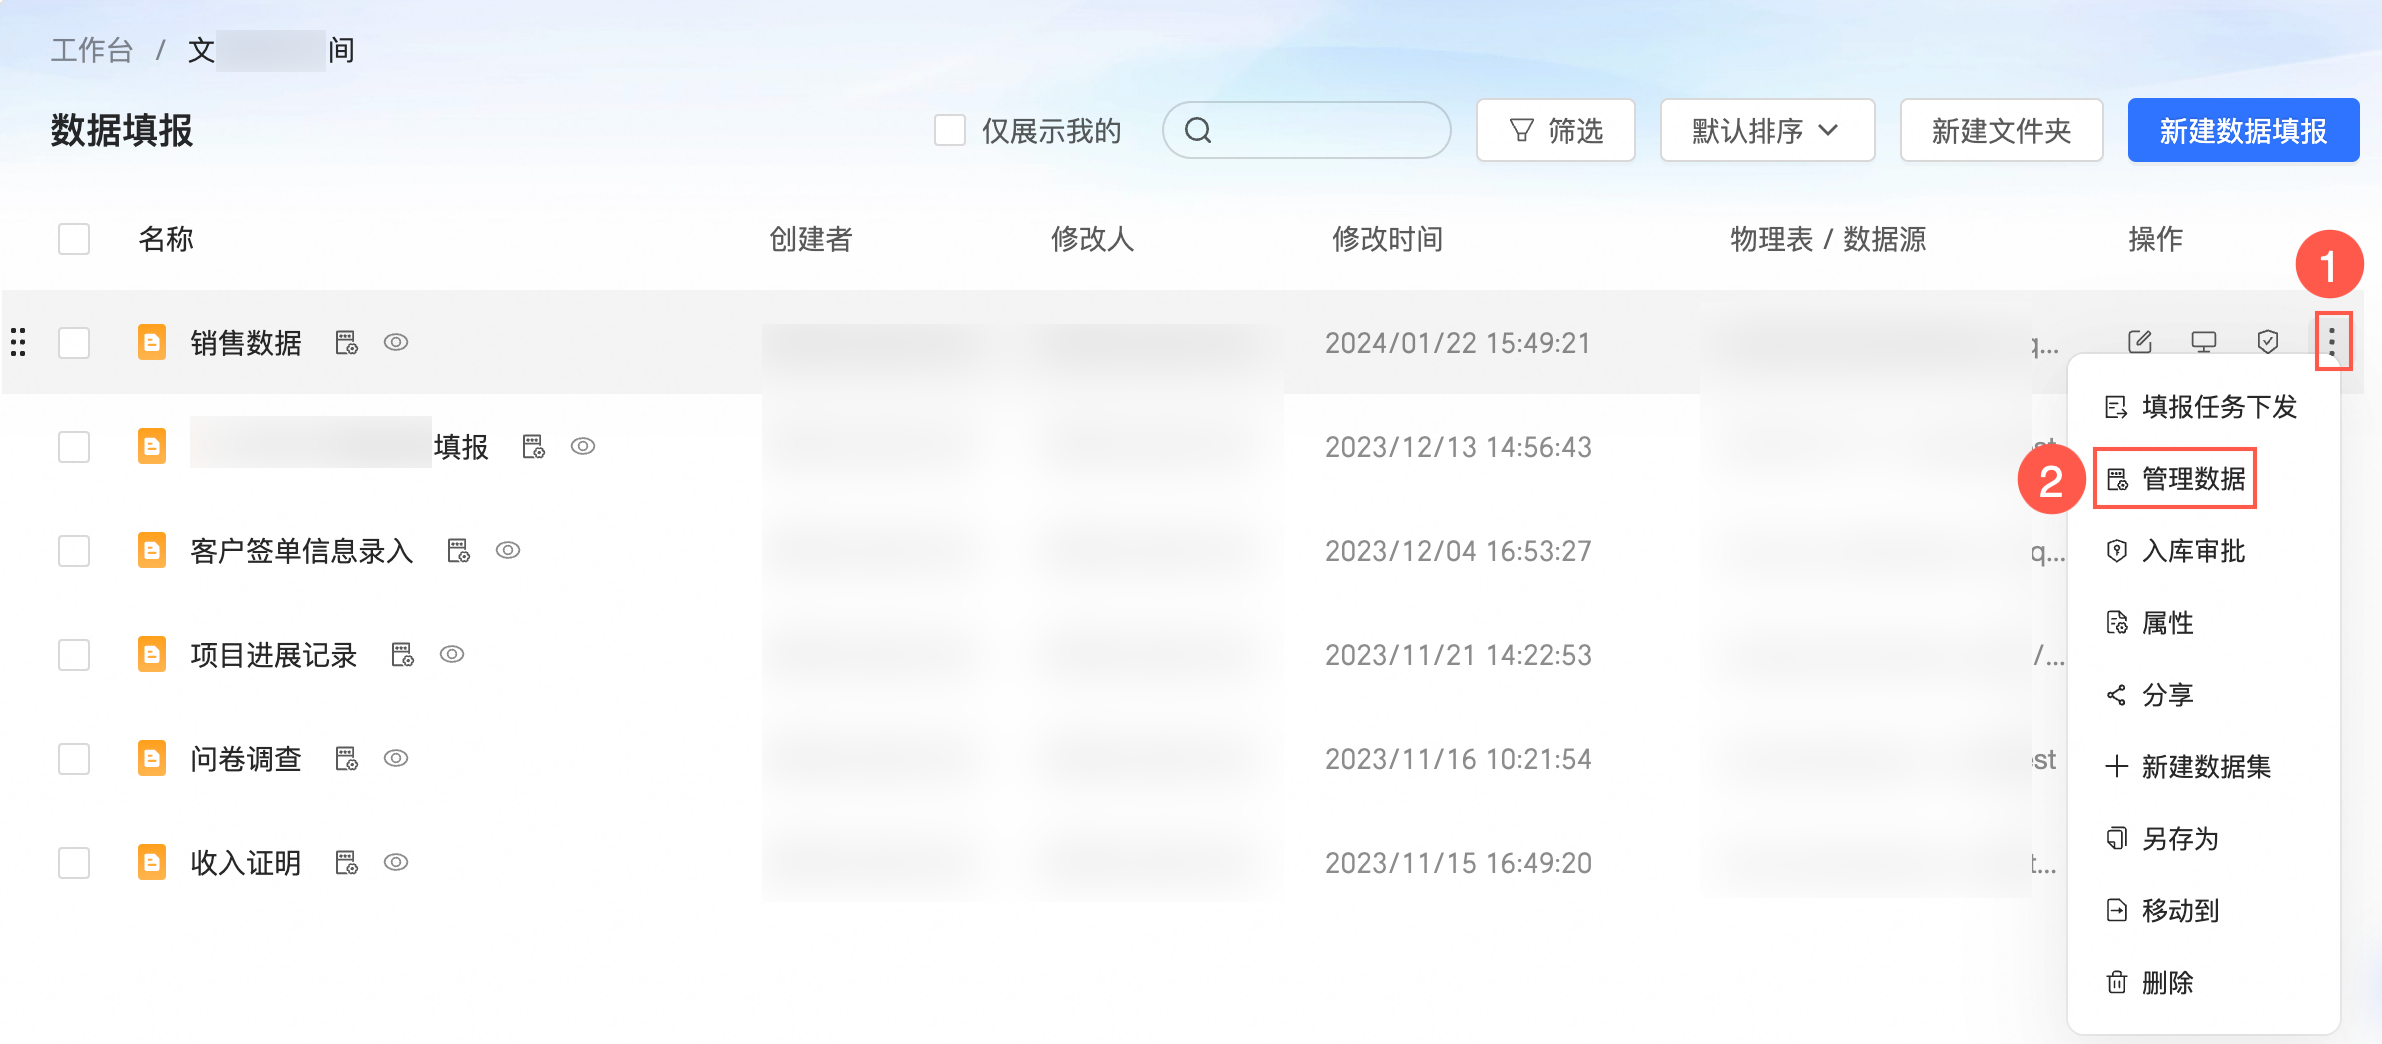Choose 另存为 from the context menu
The height and width of the screenshot is (1044, 2382).
(x=2203, y=839)
